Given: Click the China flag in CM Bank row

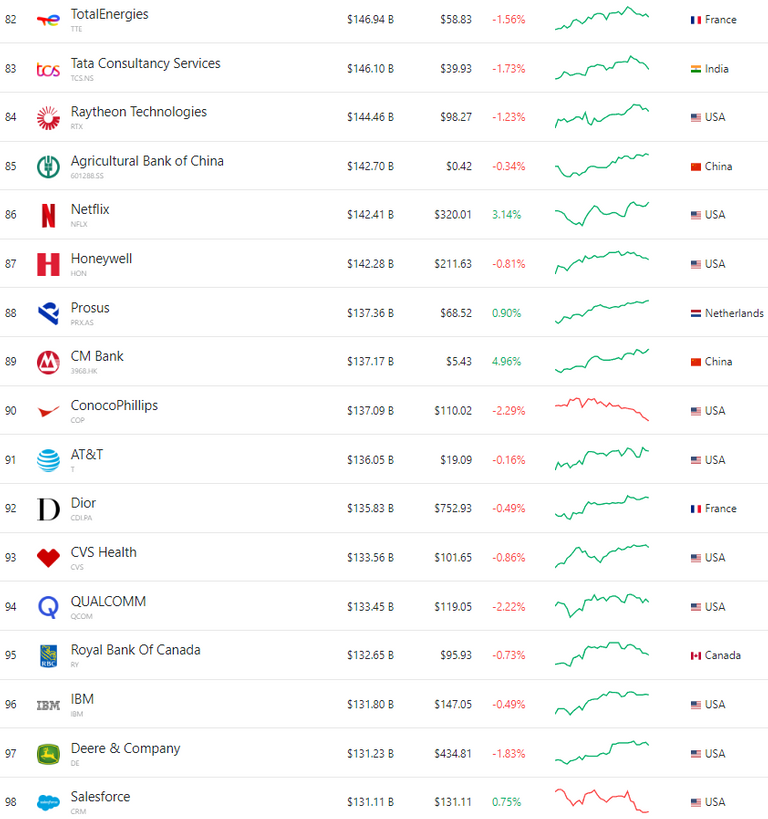Looking at the screenshot, I should coord(695,362).
